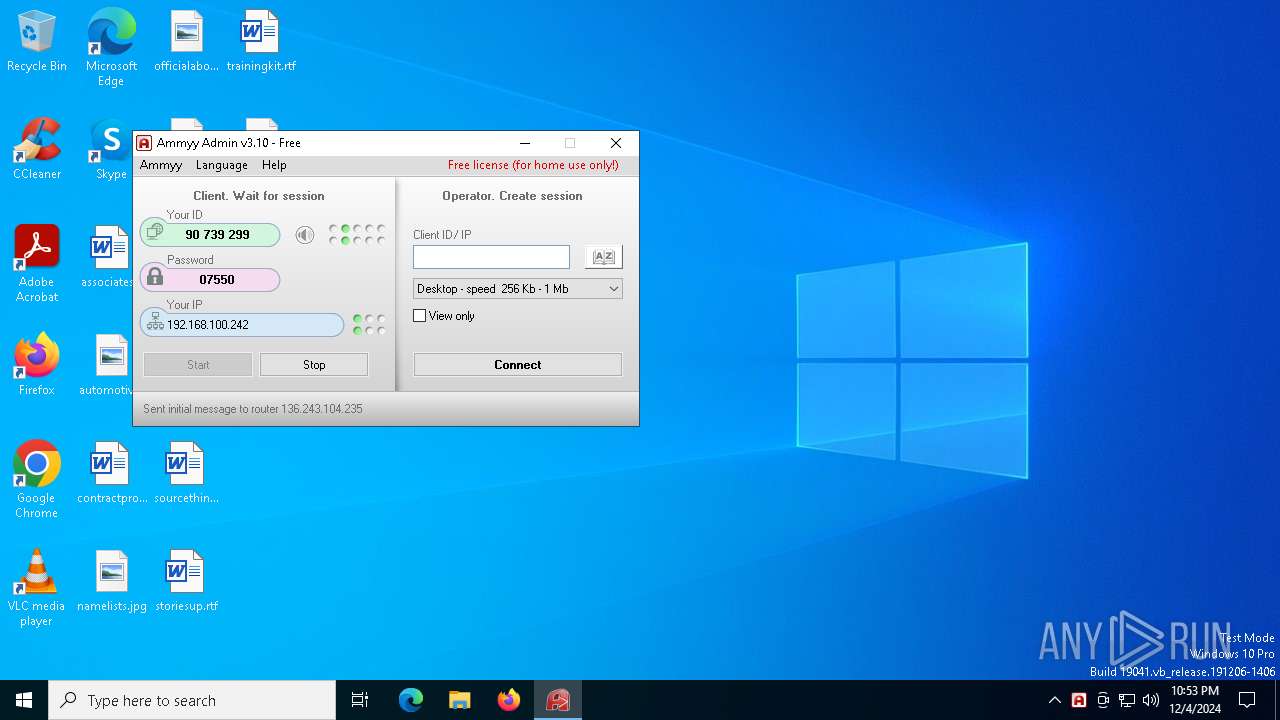Screen dimensions: 1280x720
Task: Select officialabo image file on desktop
Action: point(186,42)
